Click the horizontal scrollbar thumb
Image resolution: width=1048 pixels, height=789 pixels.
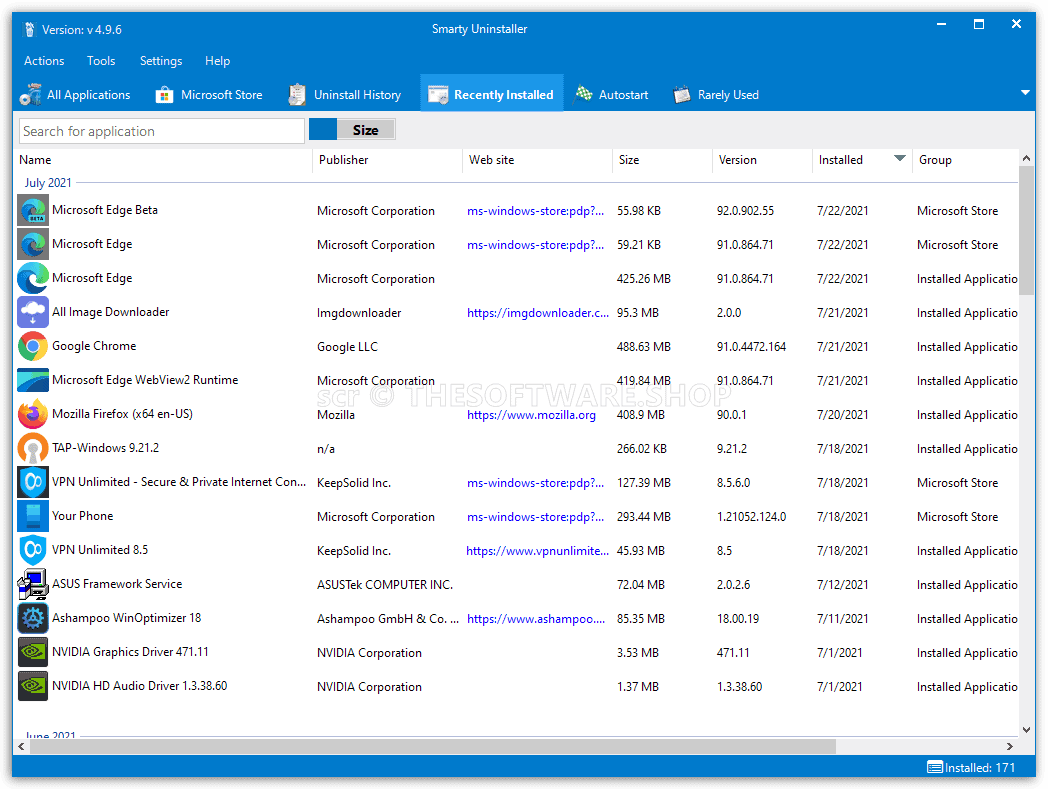point(433,746)
